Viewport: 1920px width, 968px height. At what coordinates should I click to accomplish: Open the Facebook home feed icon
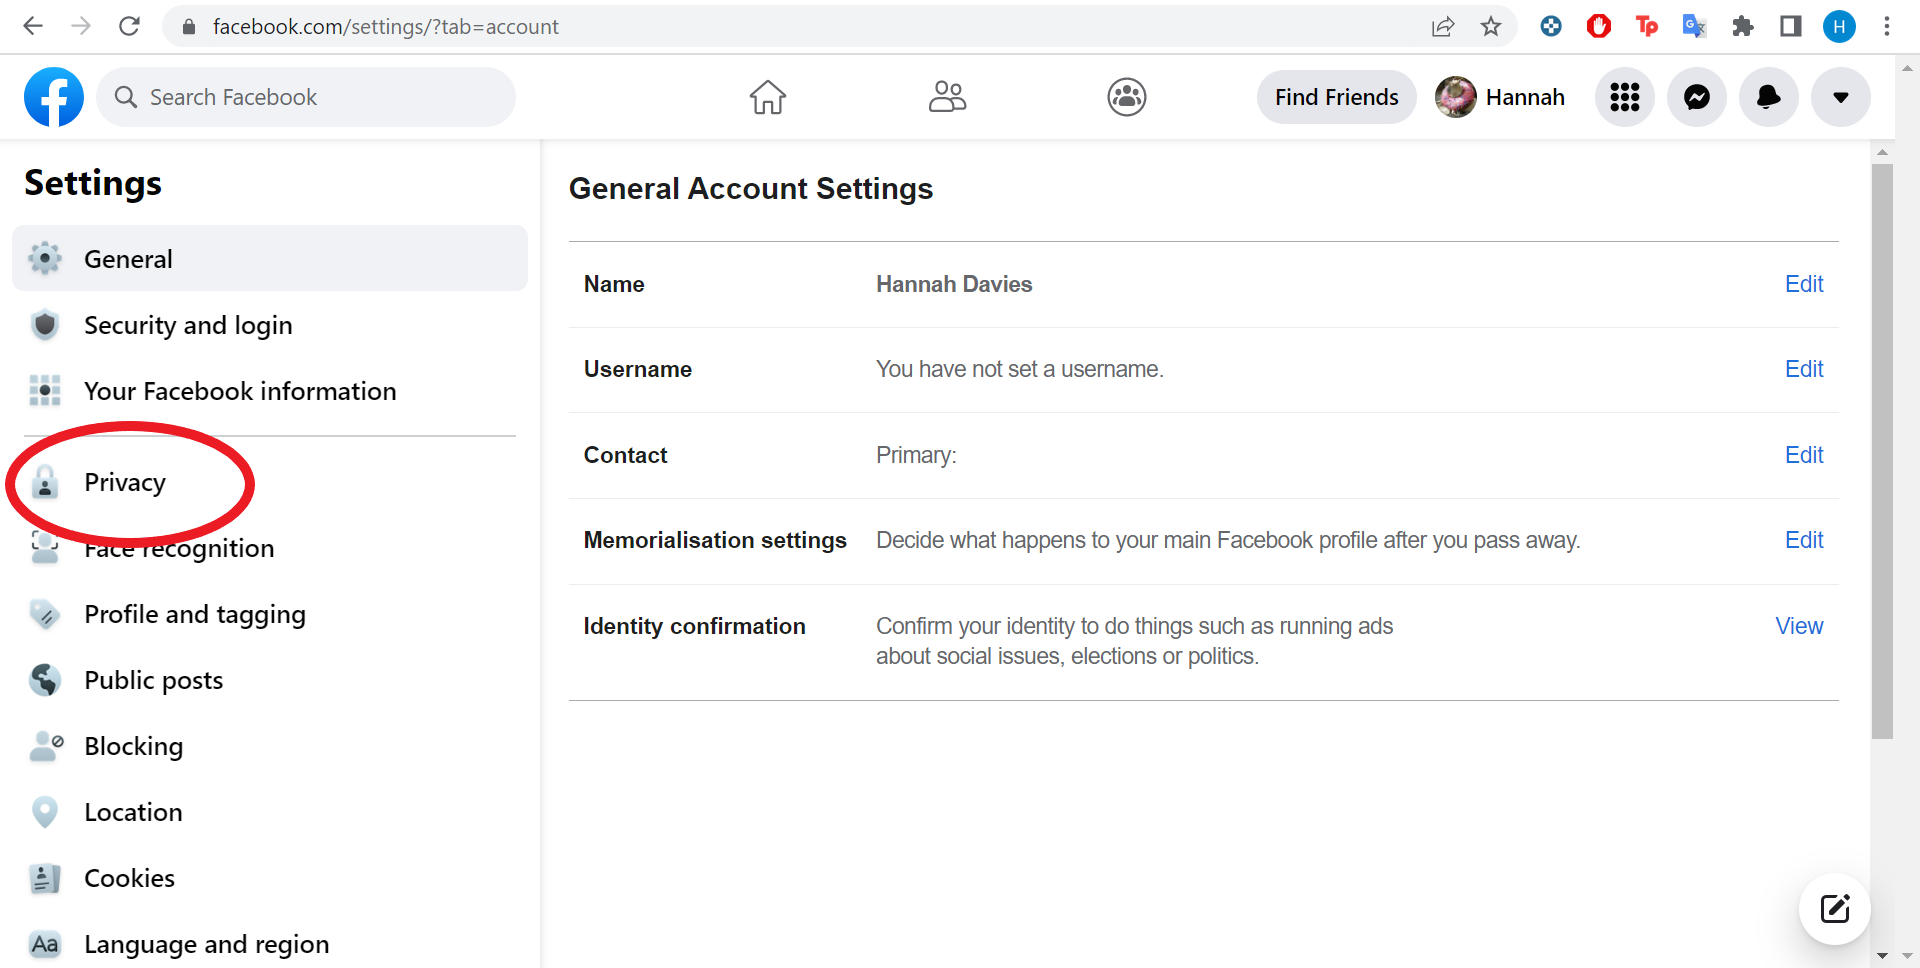pos(768,97)
